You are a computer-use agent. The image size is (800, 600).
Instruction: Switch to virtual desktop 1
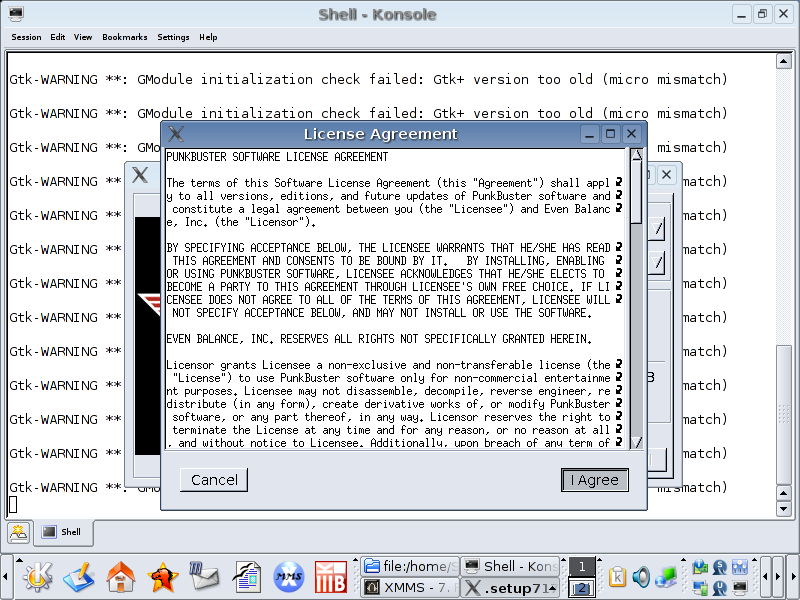pos(580,567)
